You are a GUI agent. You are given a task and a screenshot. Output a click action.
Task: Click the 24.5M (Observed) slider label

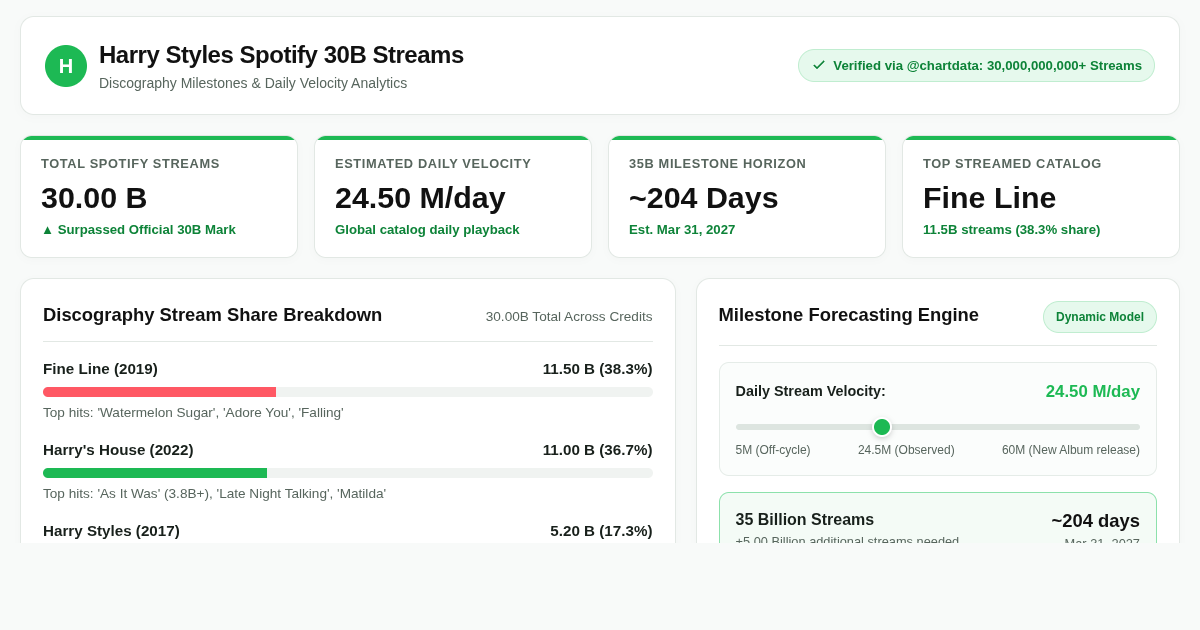pos(906,450)
